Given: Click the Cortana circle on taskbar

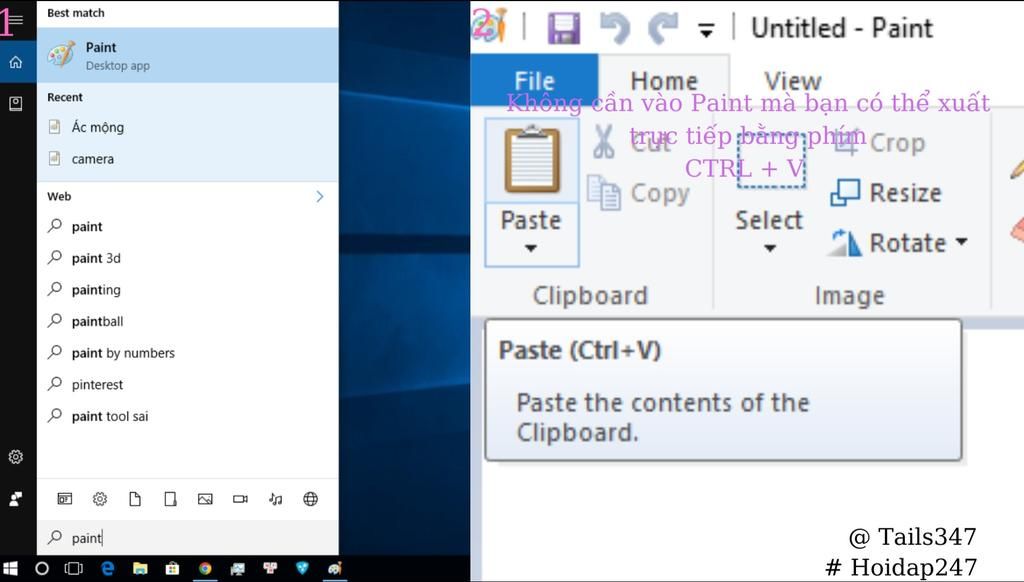Looking at the screenshot, I should 42,568.
